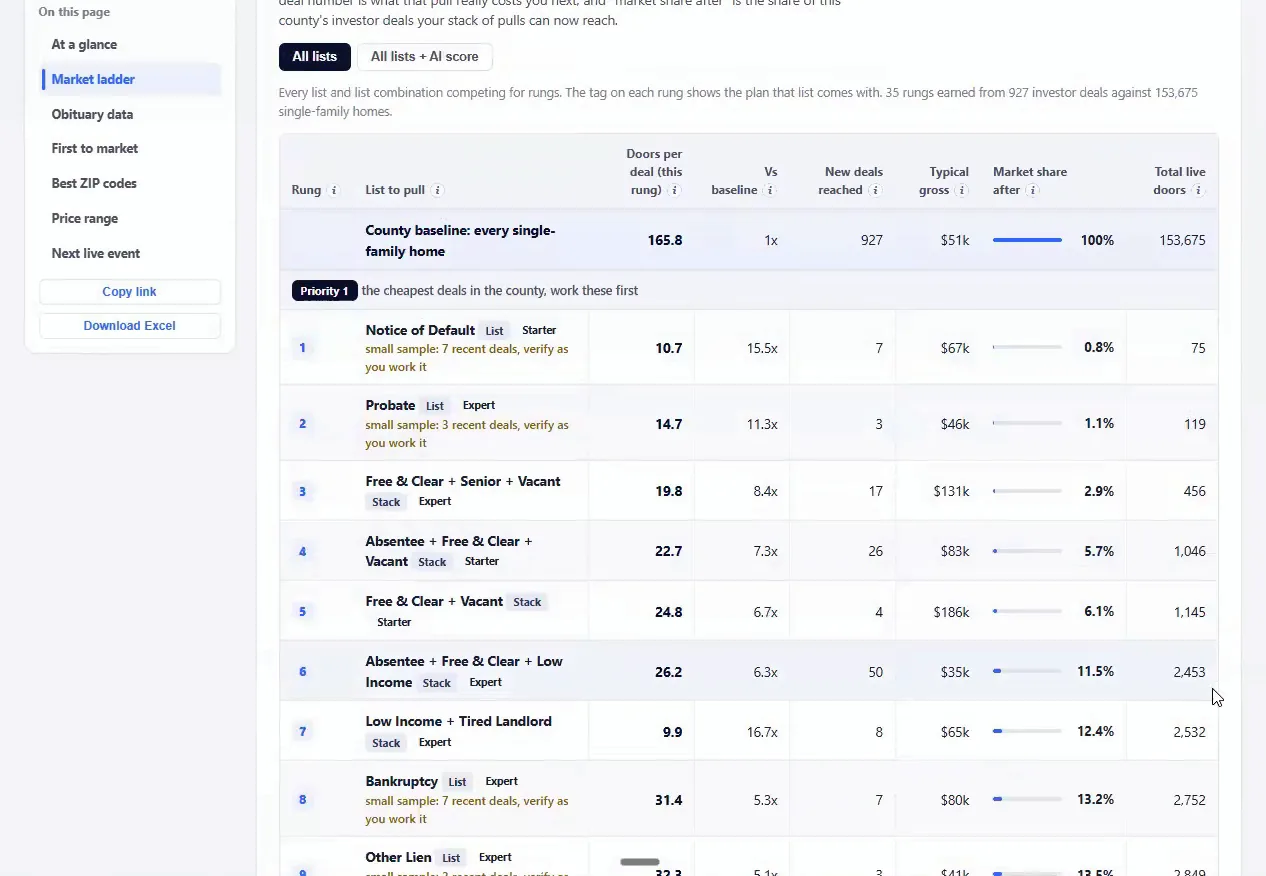Open info icon for Doors per deal column
This screenshot has width=1266, height=876.
tap(676, 190)
